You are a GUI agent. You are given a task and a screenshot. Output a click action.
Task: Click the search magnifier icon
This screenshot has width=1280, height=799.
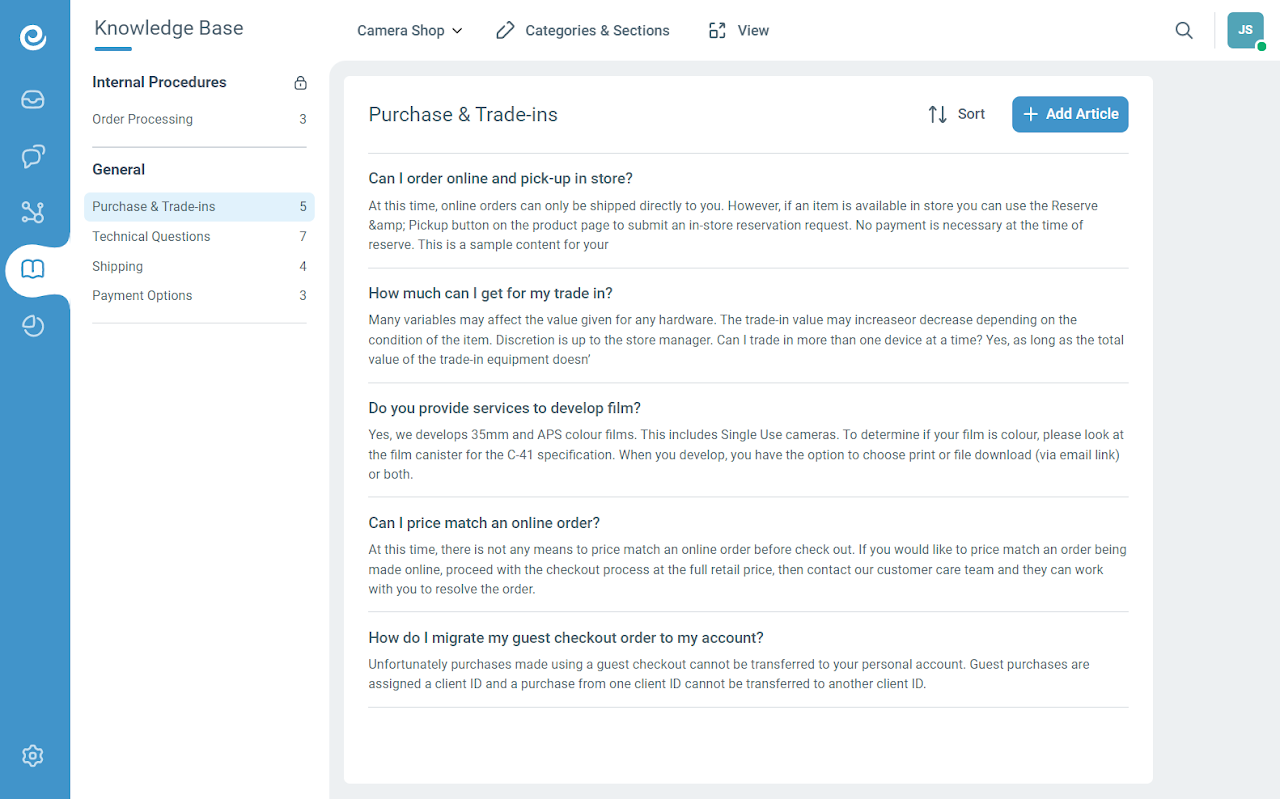(1184, 31)
